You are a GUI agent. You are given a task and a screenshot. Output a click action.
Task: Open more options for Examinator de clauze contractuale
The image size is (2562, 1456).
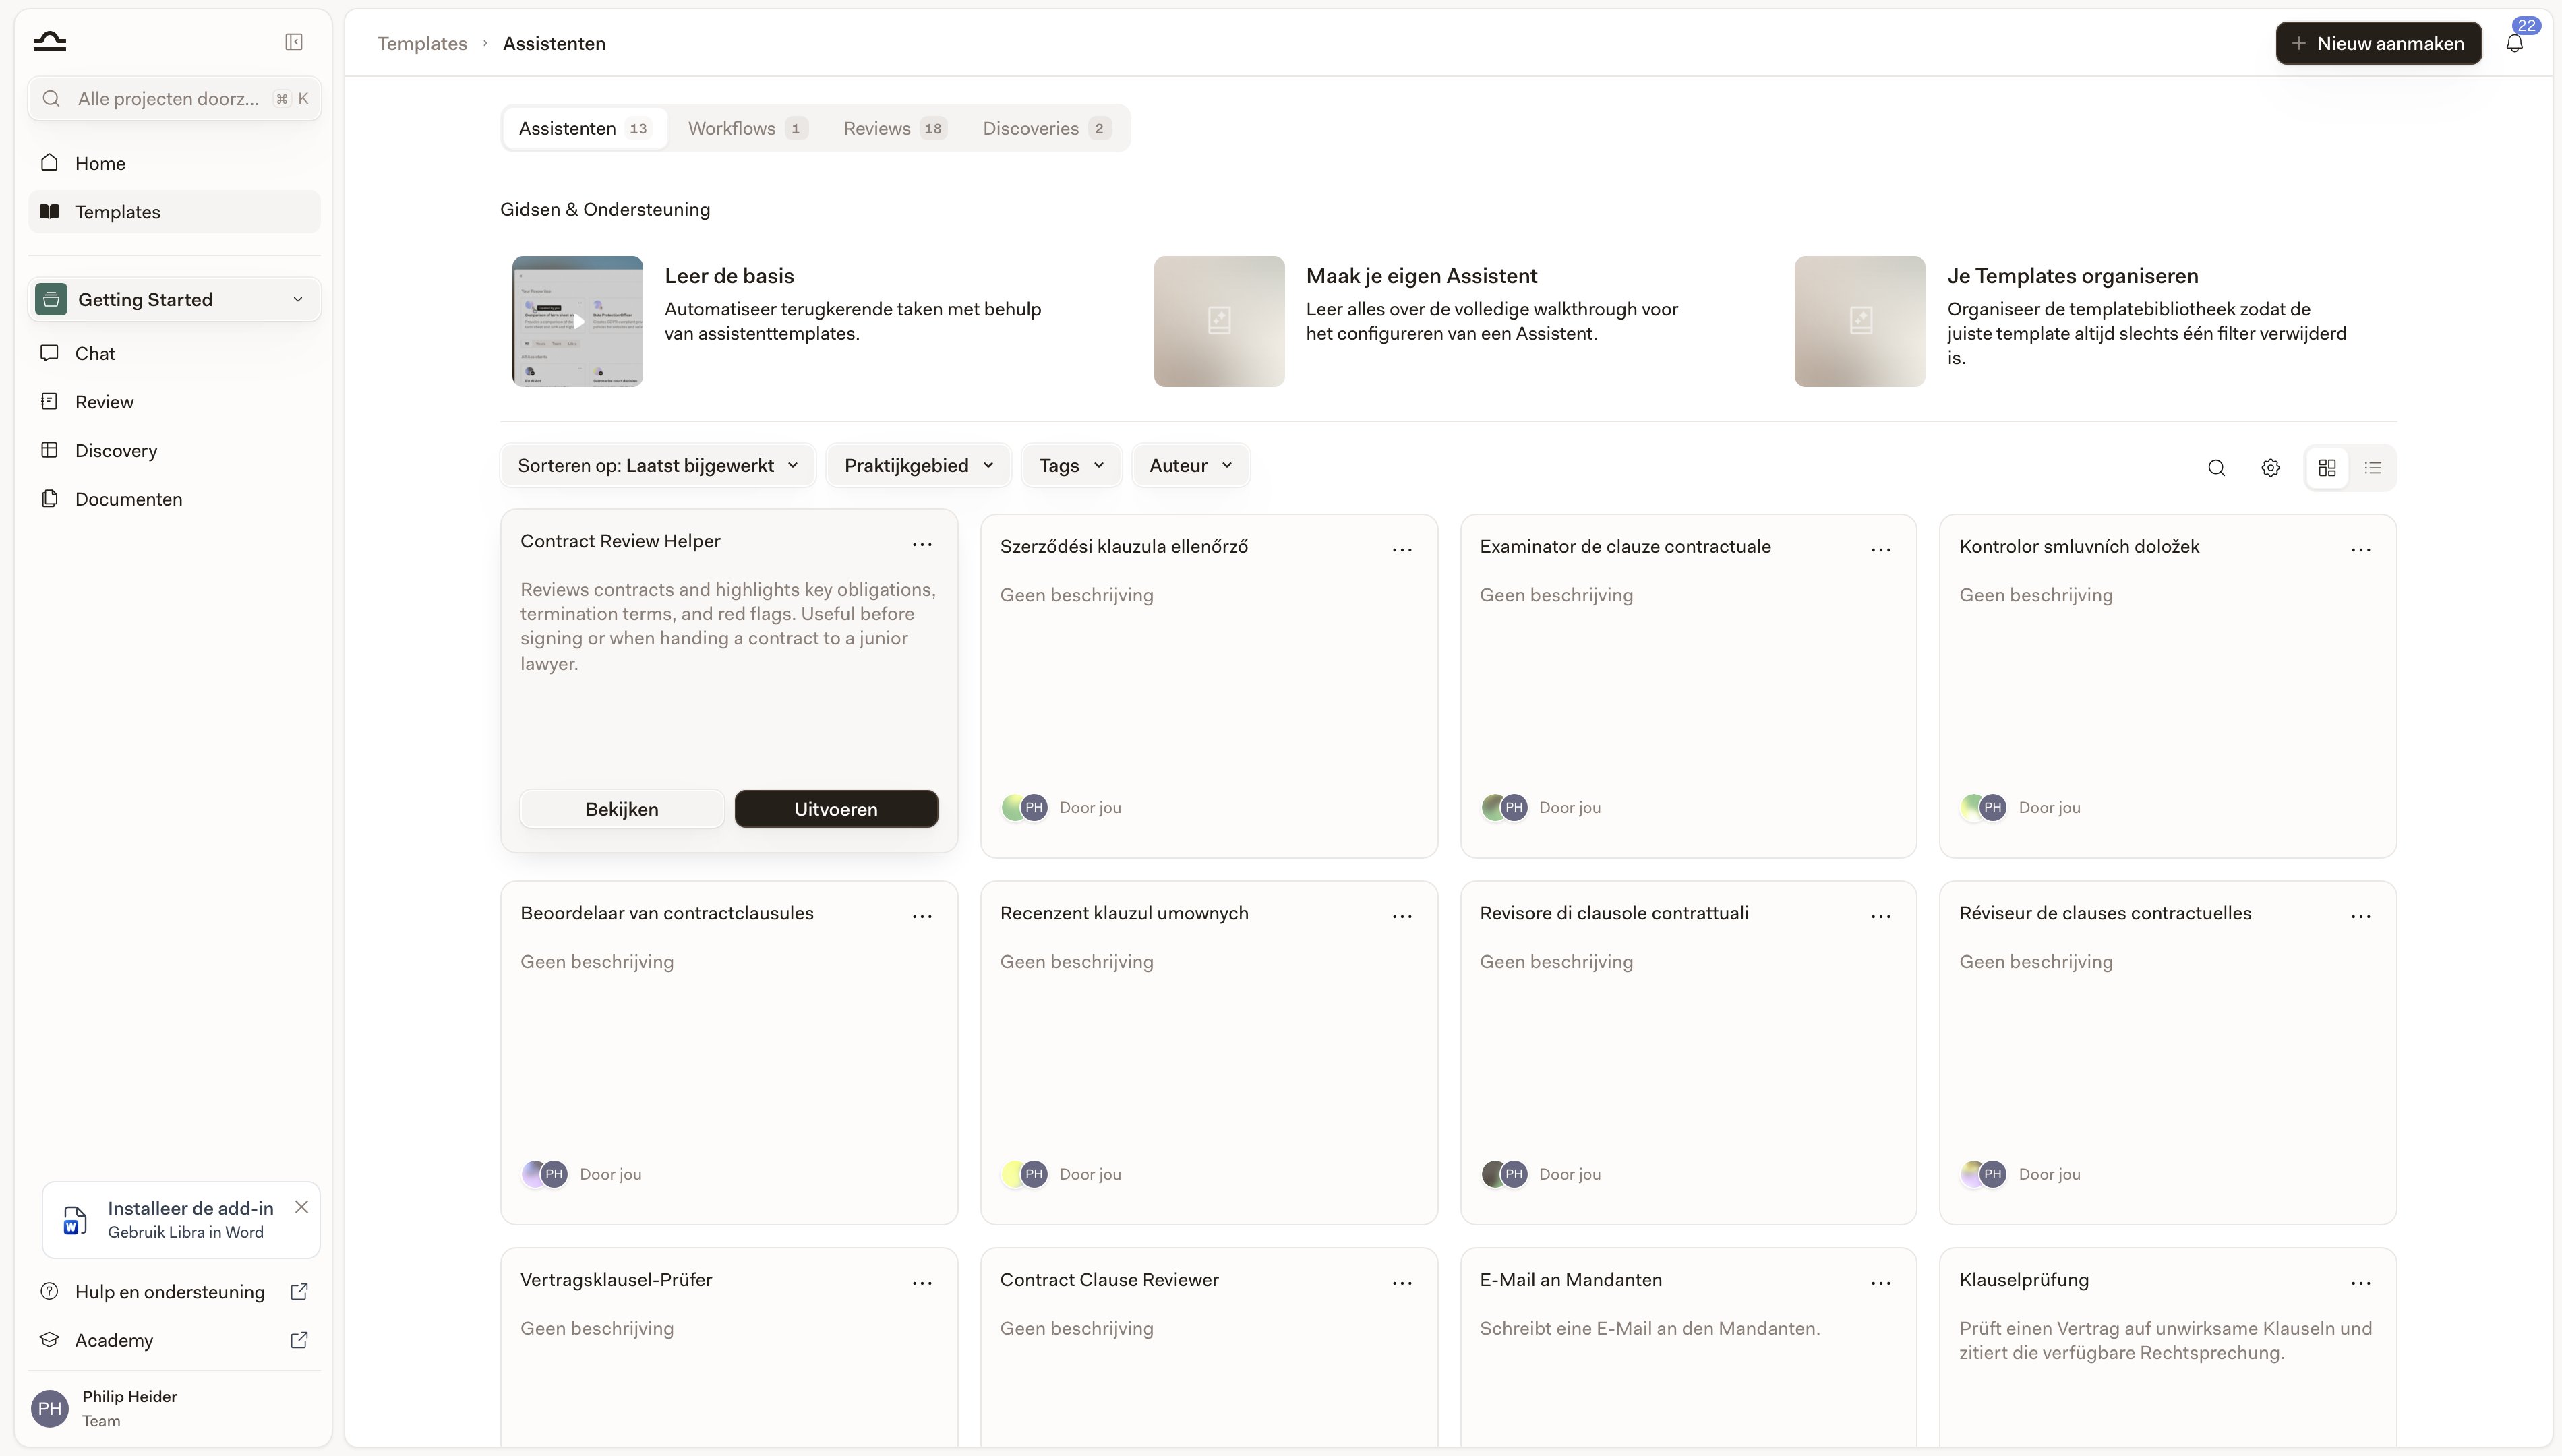(x=1881, y=549)
